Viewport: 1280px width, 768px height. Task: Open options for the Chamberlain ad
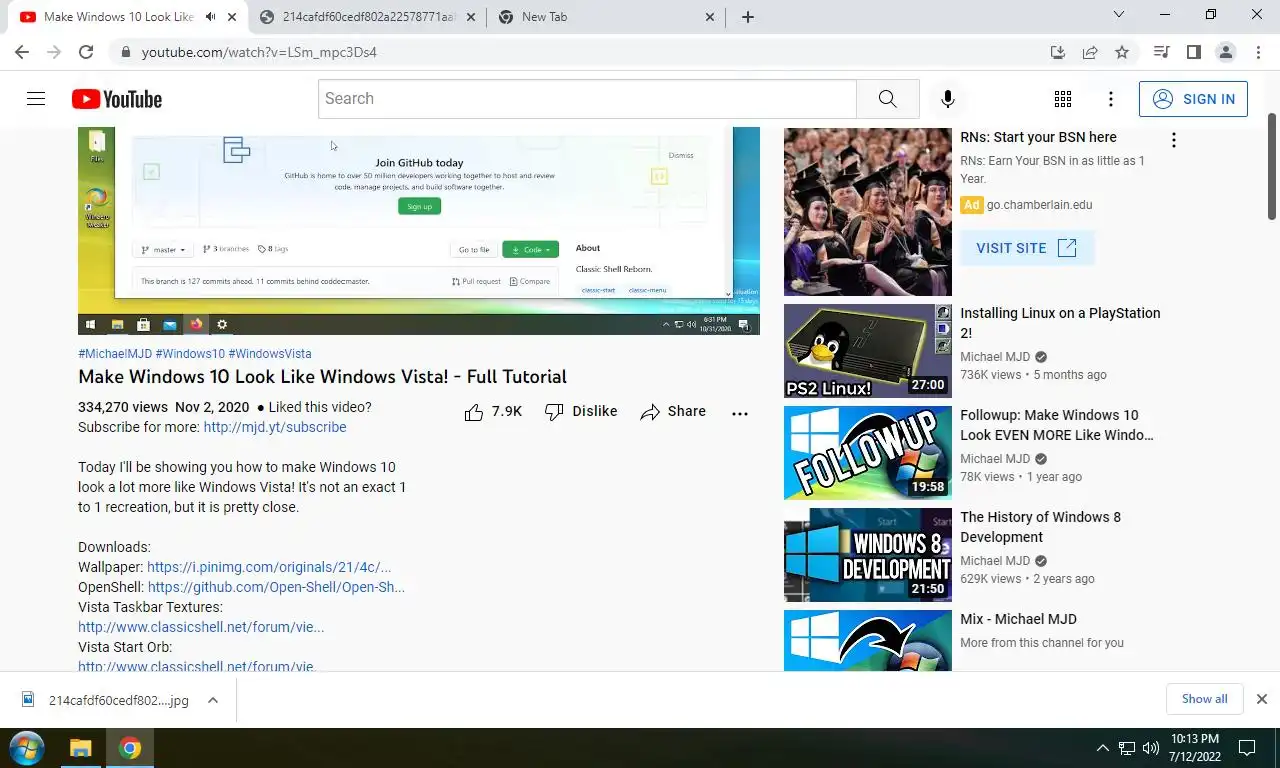(x=1174, y=140)
